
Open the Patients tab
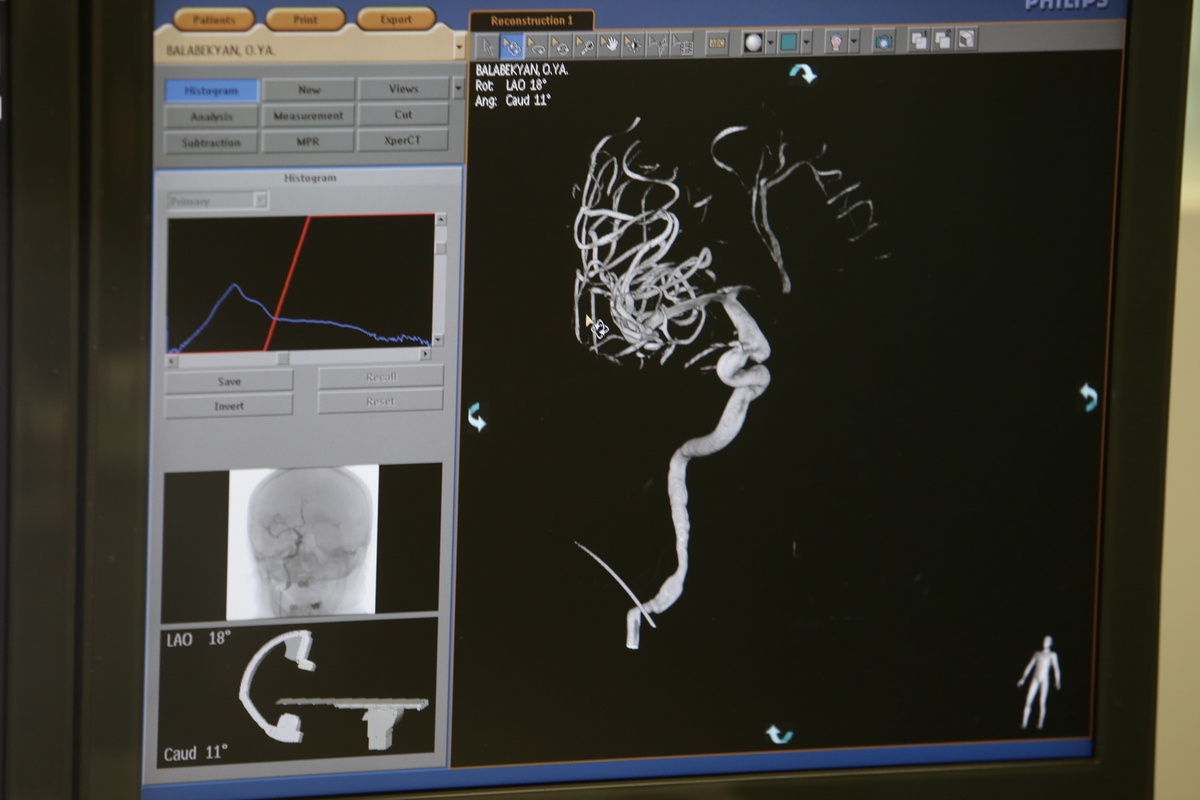[x=213, y=19]
